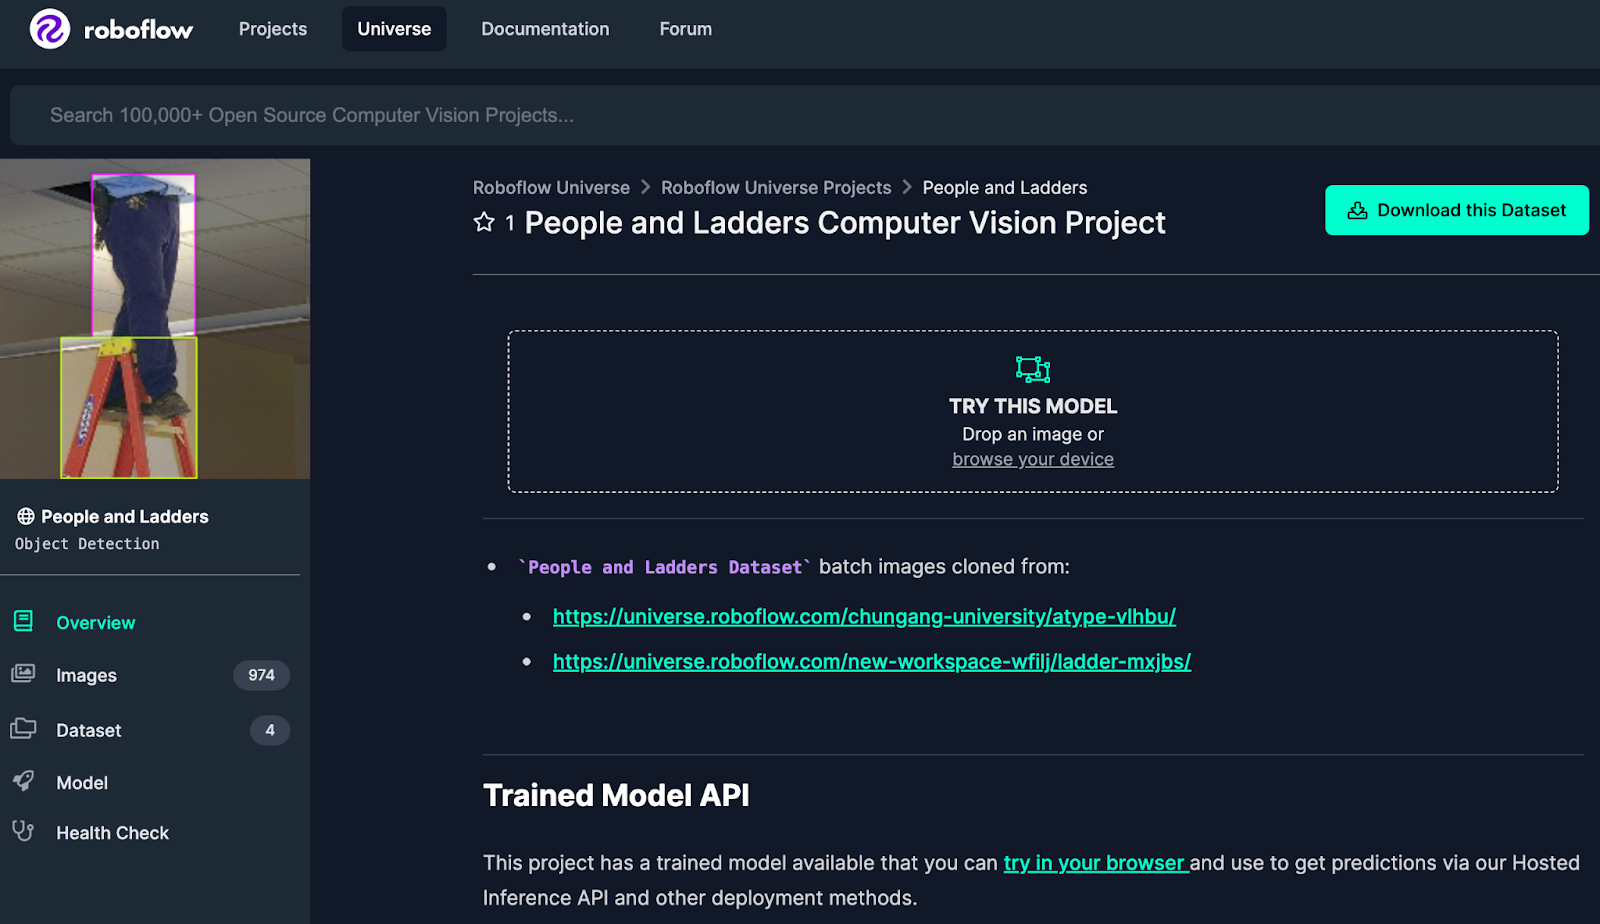Image resolution: width=1600 pixels, height=924 pixels.
Task: Click the Roboflow Universe Projects breadcrumb
Action: coord(776,187)
